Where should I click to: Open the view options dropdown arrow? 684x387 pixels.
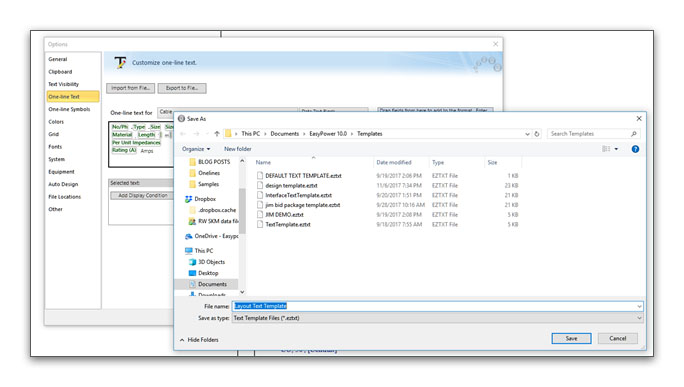616,149
